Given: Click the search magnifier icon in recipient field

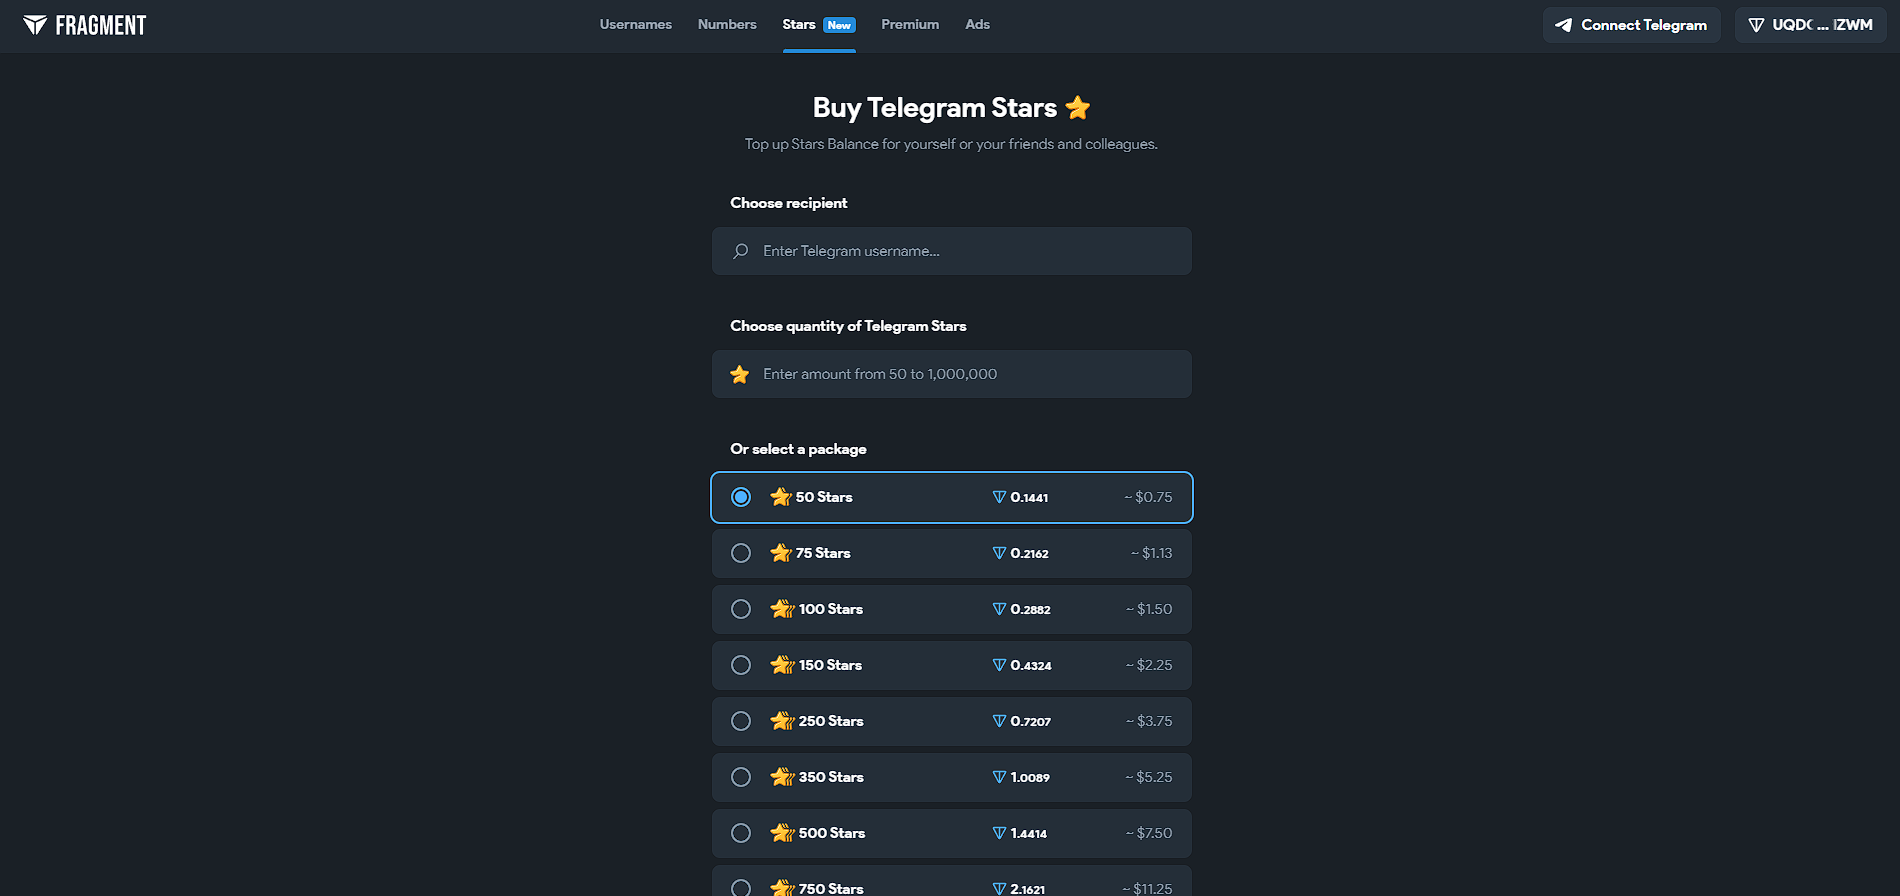Looking at the screenshot, I should 740,251.
